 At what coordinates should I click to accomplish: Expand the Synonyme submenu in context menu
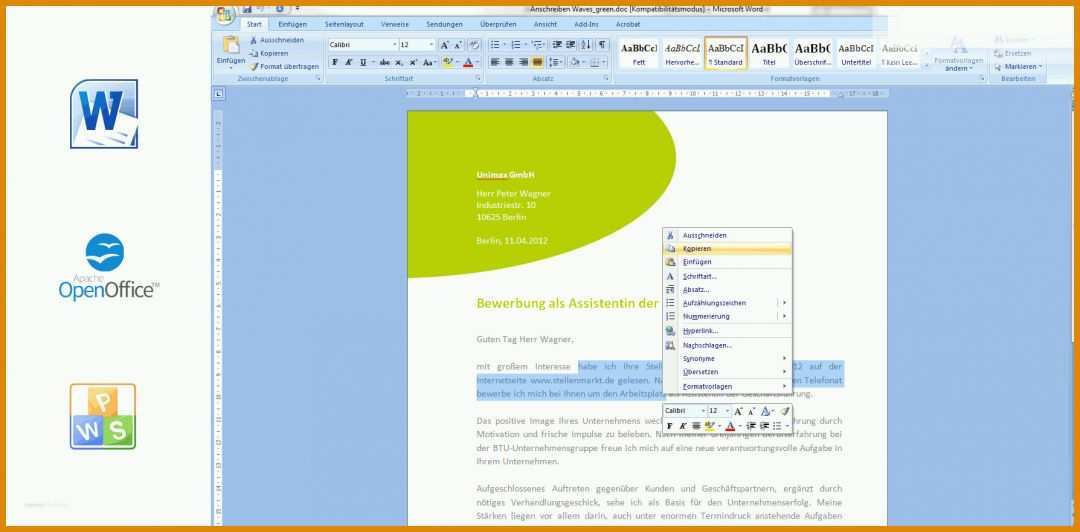point(727,358)
